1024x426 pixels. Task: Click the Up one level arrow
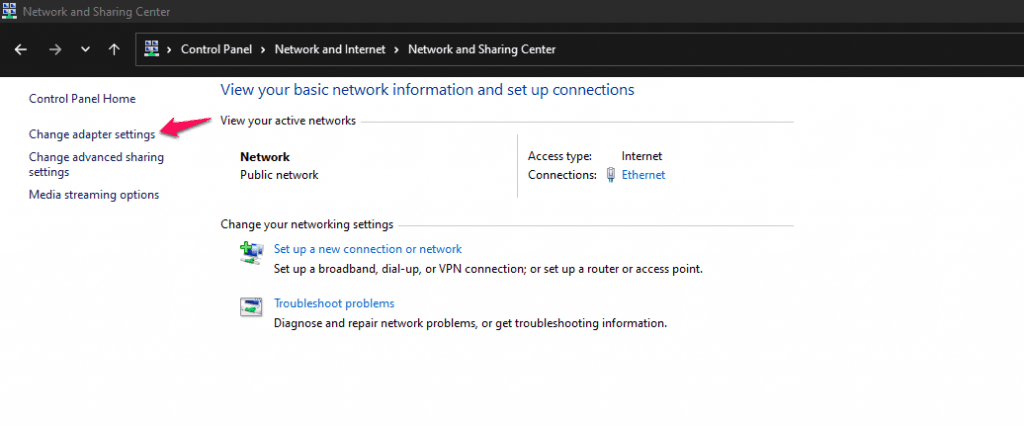[114, 49]
